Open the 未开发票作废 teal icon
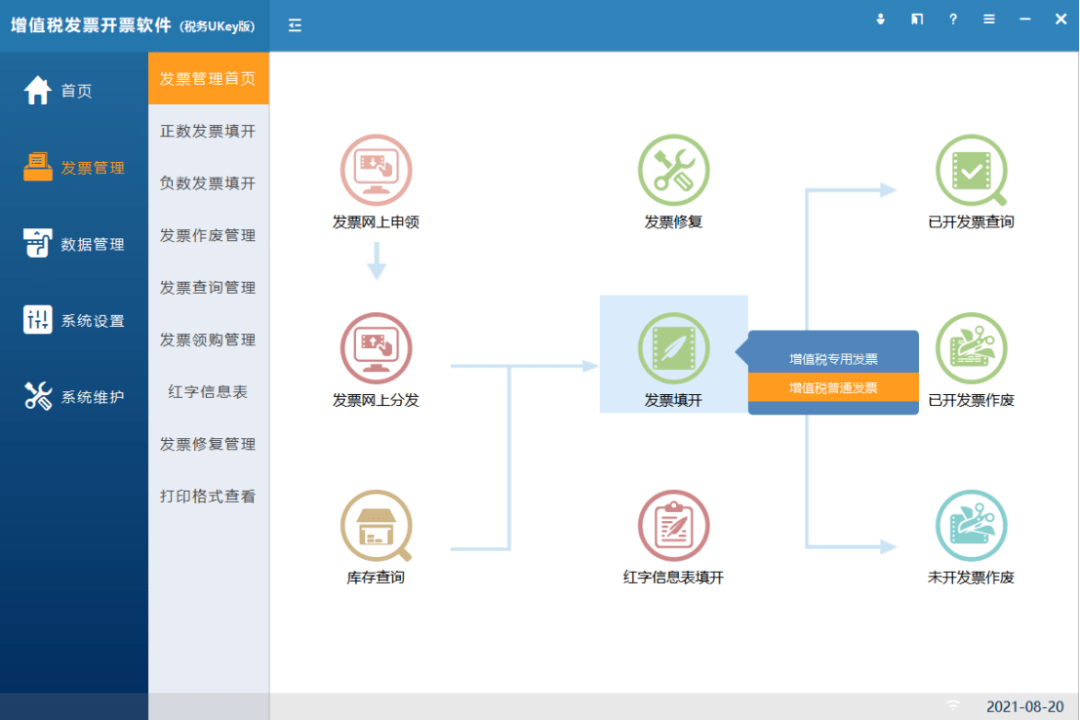 (971, 526)
